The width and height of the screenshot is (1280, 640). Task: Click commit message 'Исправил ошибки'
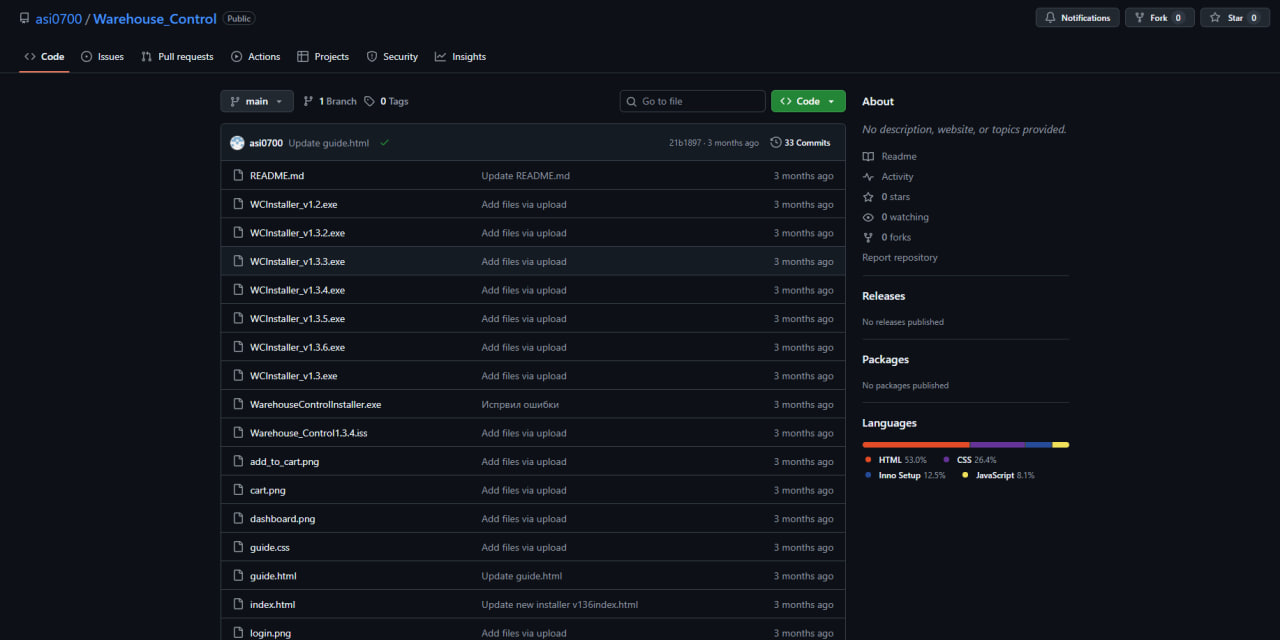coord(520,405)
